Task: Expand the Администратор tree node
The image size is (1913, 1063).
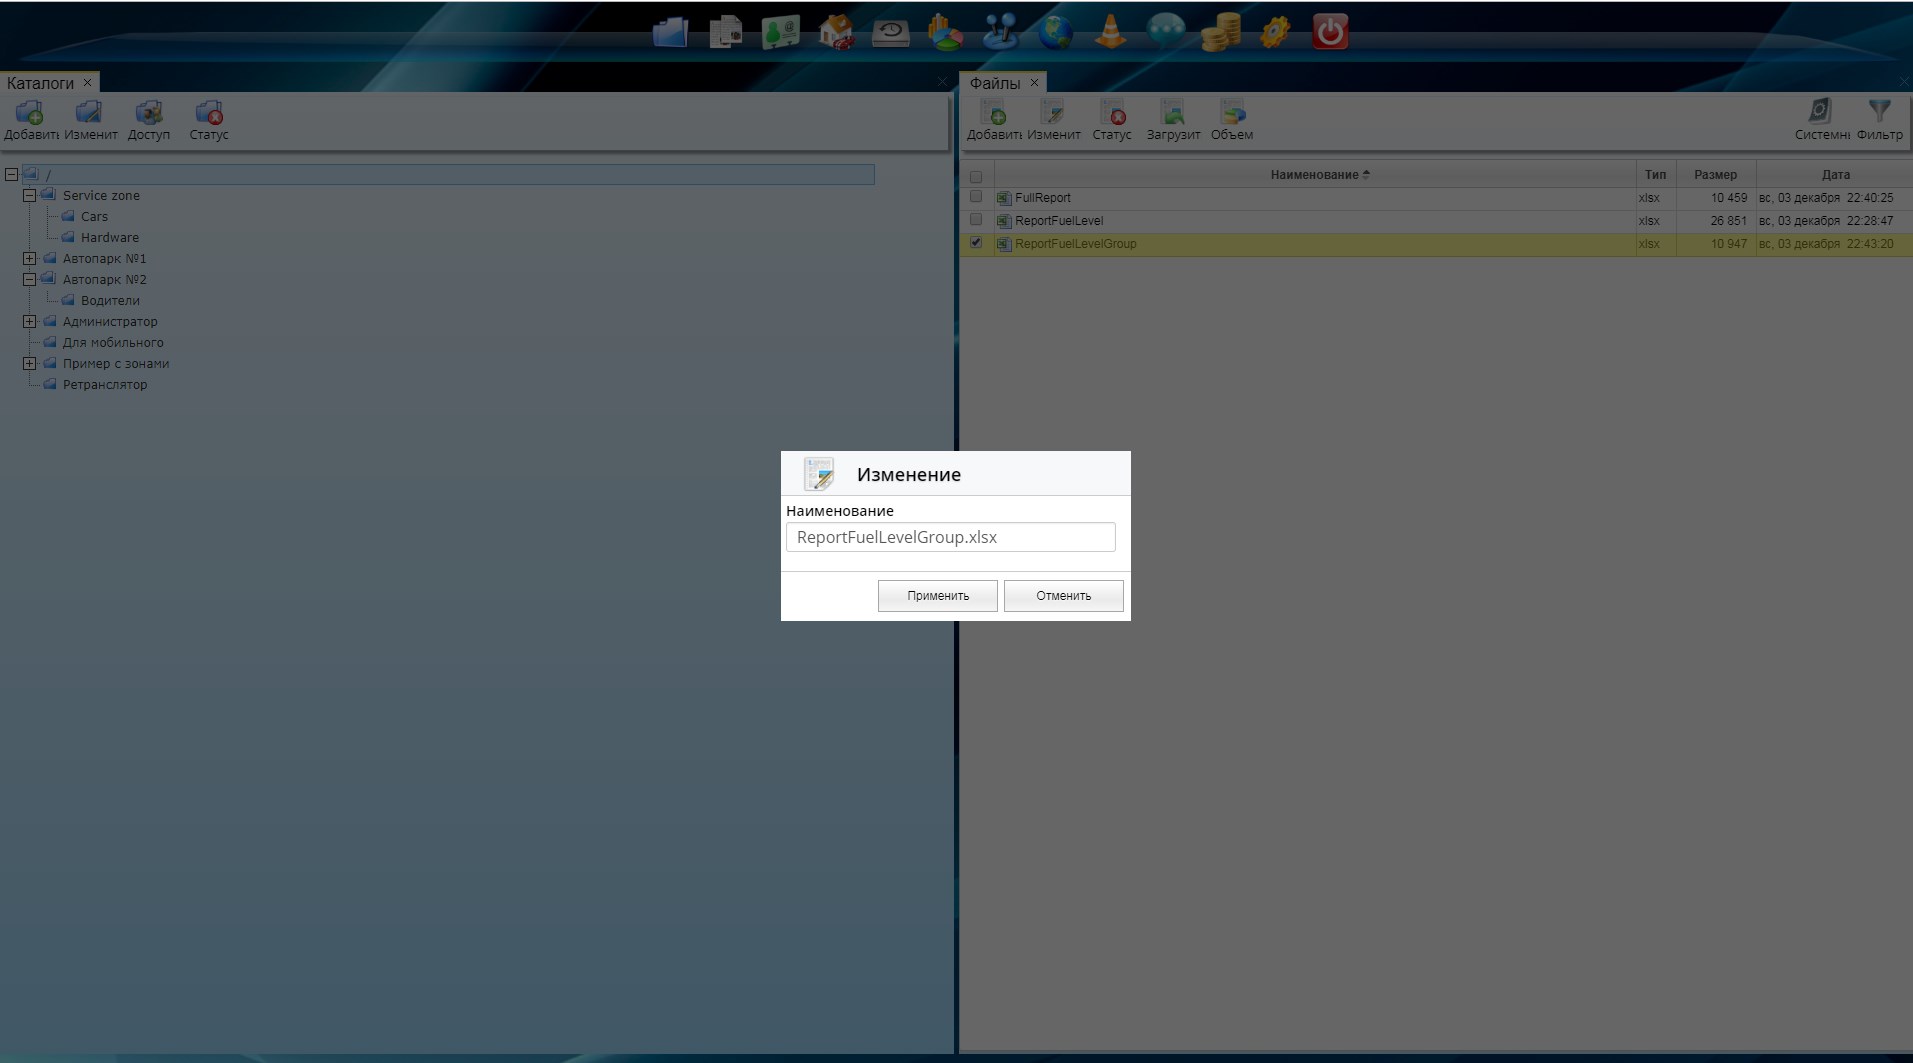Action: pos(30,322)
